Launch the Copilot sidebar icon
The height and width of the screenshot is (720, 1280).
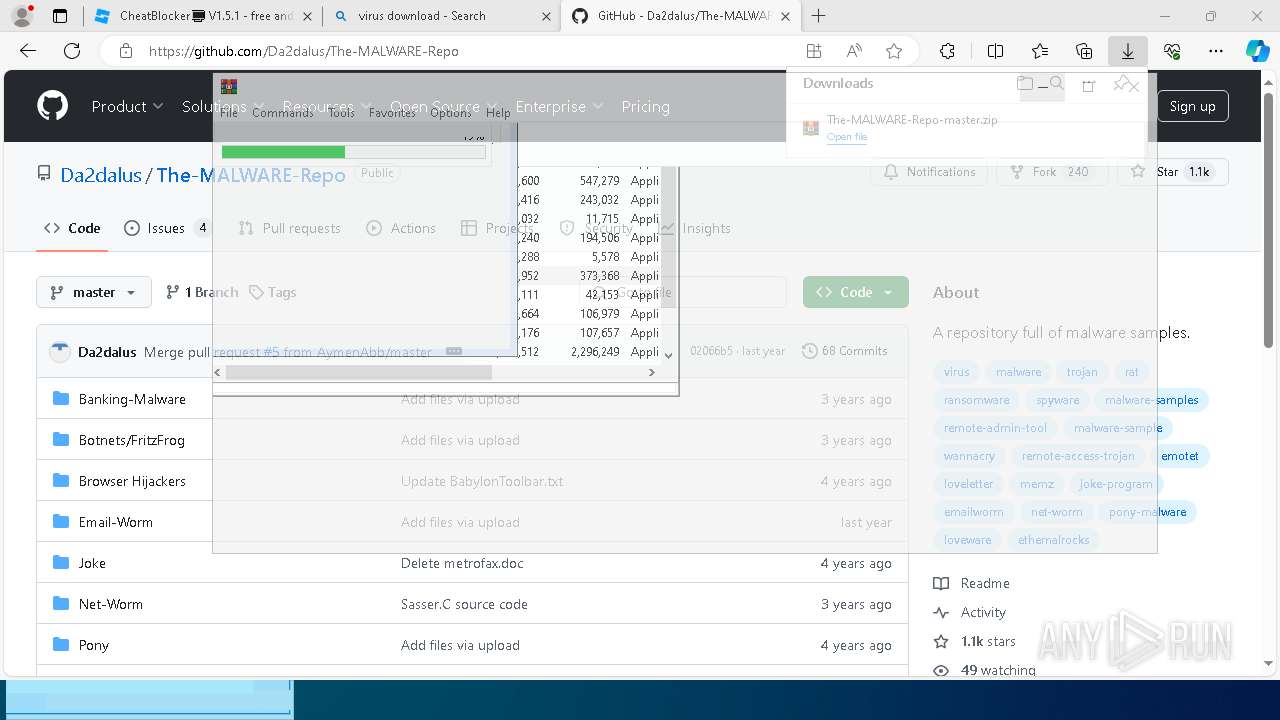pyautogui.click(x=1257, y=51)
